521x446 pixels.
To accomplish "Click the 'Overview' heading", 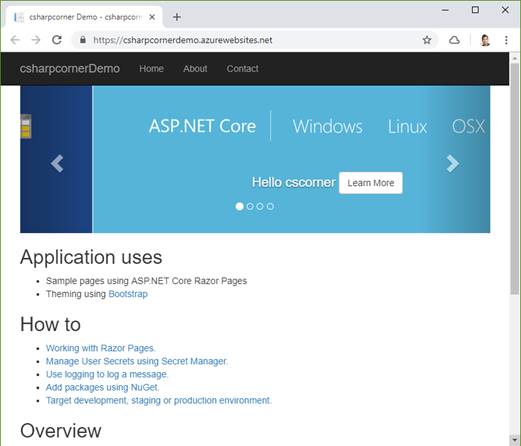I will (x=61, y=431).
